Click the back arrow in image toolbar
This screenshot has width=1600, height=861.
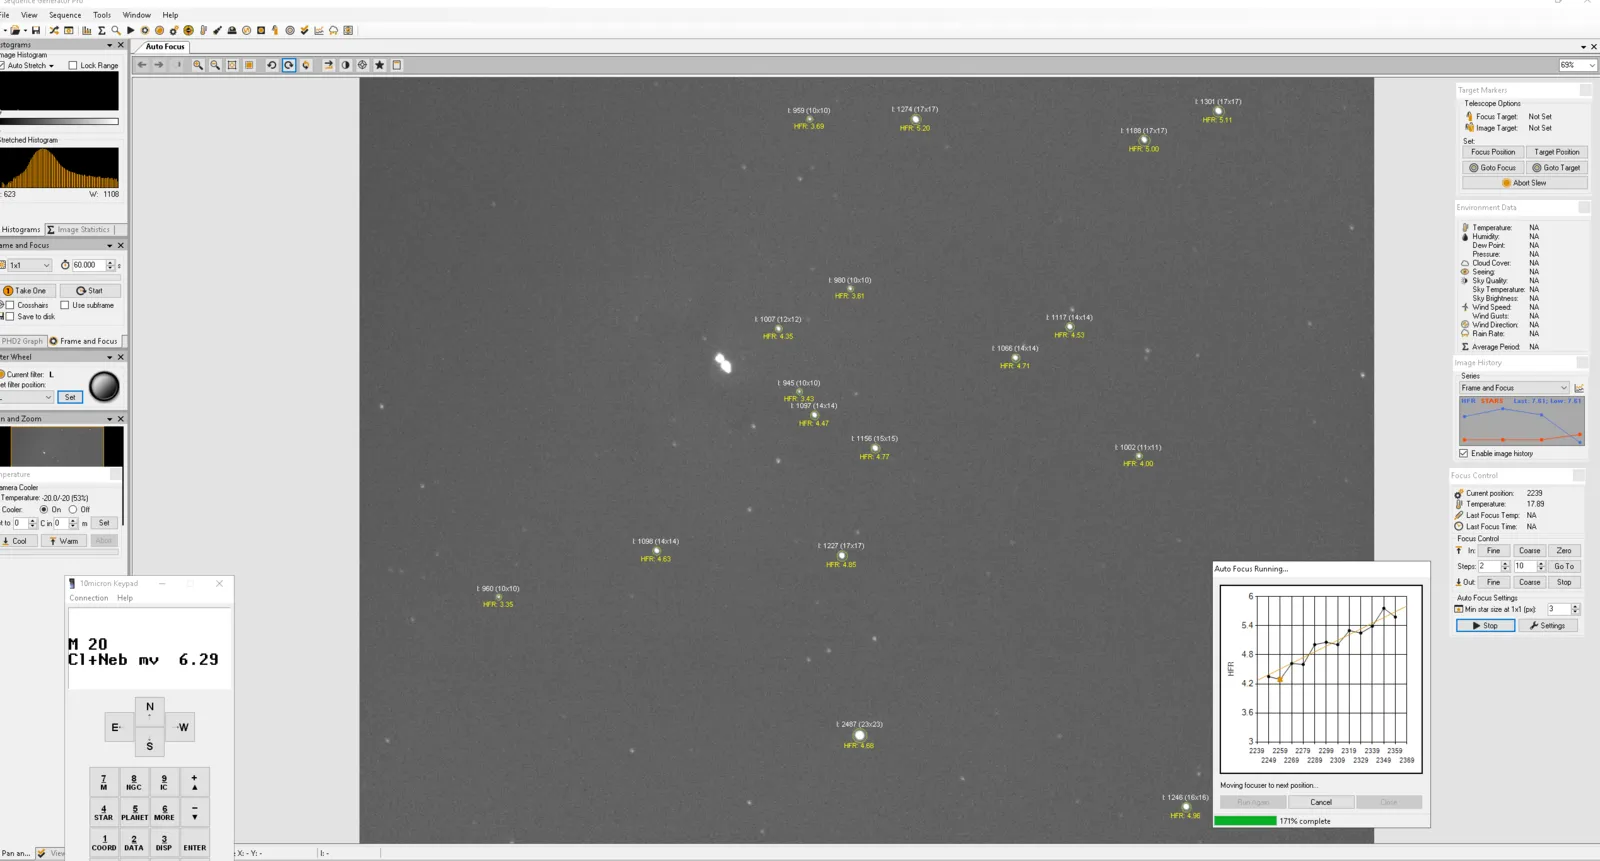pyautogui.click(x=142, y=65)
